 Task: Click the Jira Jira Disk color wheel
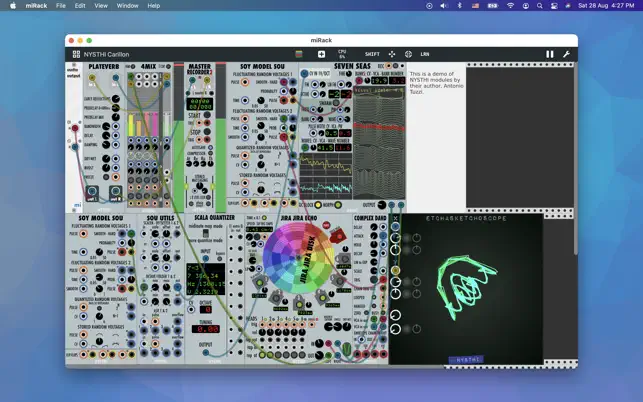[298, 258]
